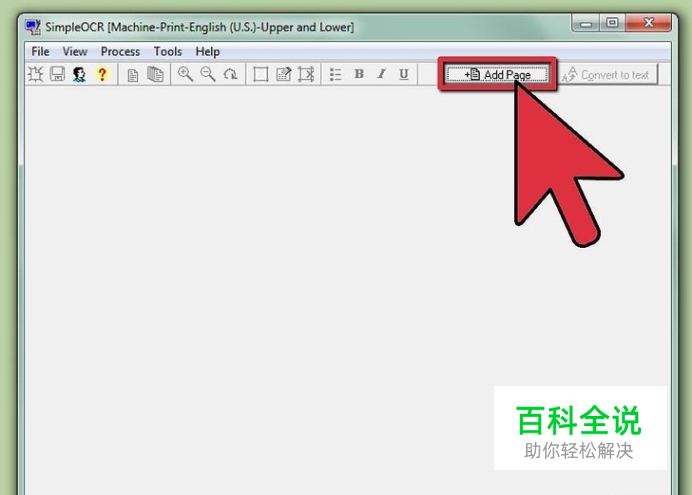Screen dimensions: 692x495
Task: Open the Process menu
Action: point(120,52)
